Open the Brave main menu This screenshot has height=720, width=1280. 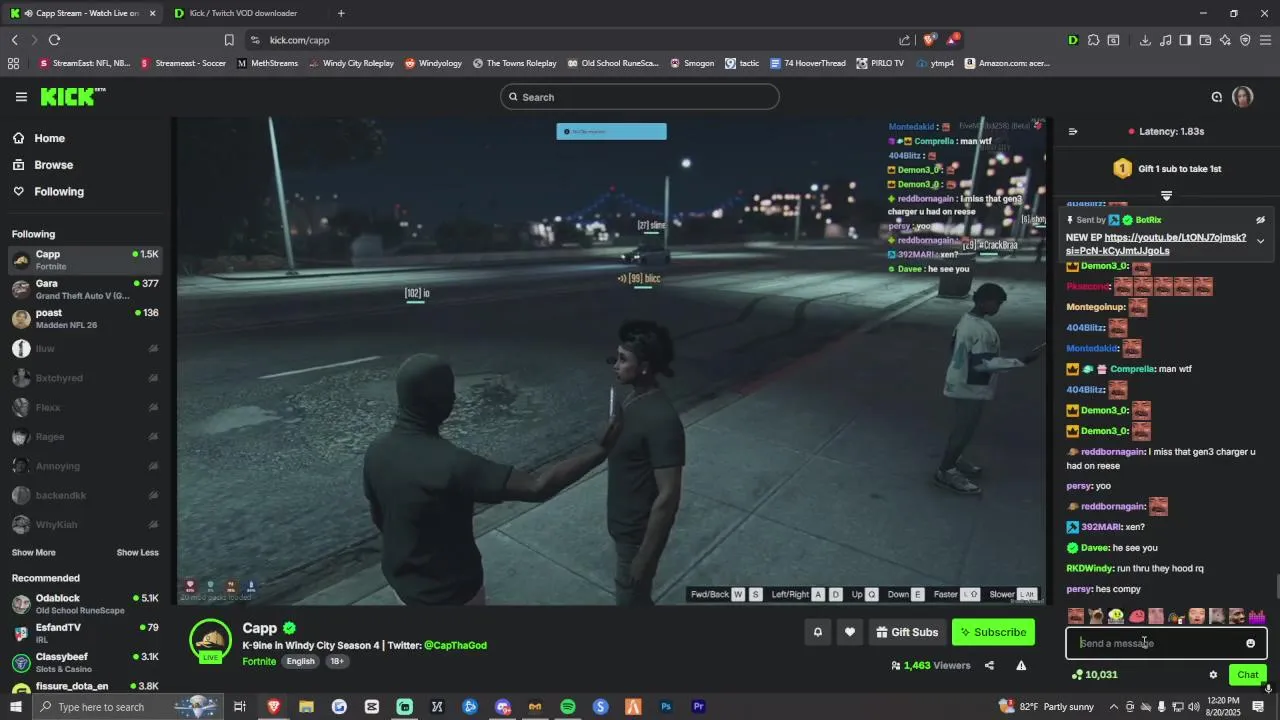coord(1266,40)
